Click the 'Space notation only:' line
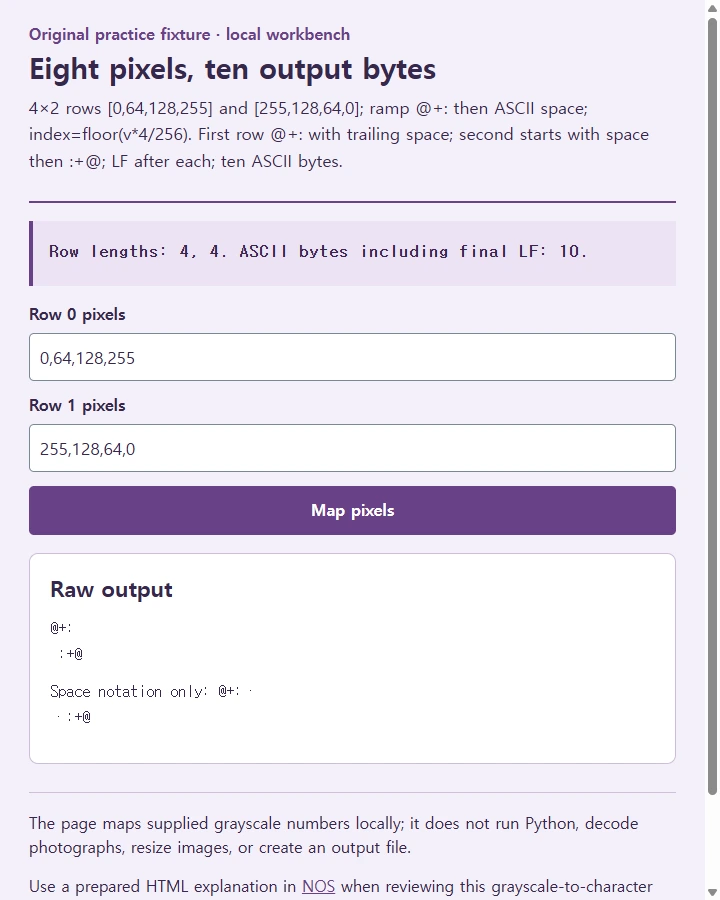This screenshot has height=900, width=720. (x=151, y=691)
